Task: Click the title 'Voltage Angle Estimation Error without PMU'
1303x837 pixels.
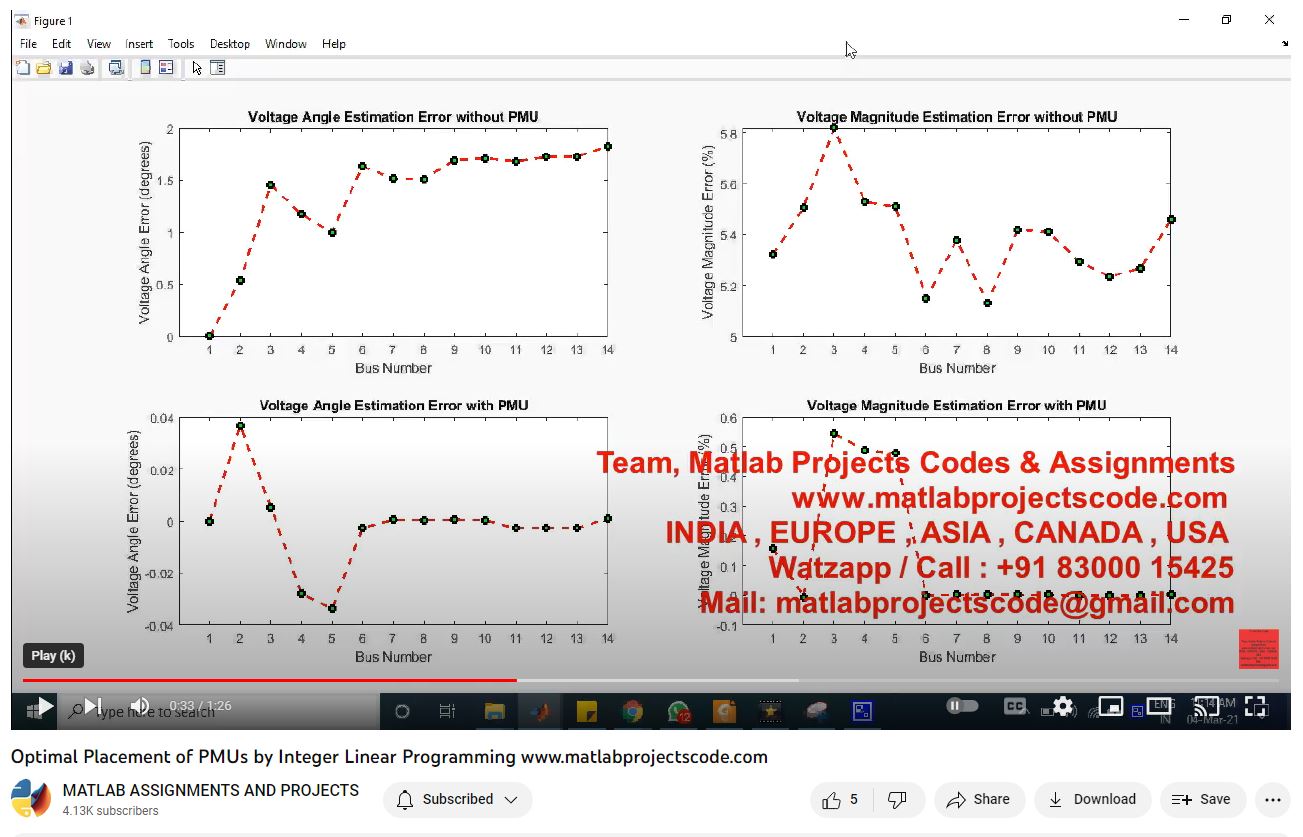Action: pyautogui.click(x=393, y=117)
